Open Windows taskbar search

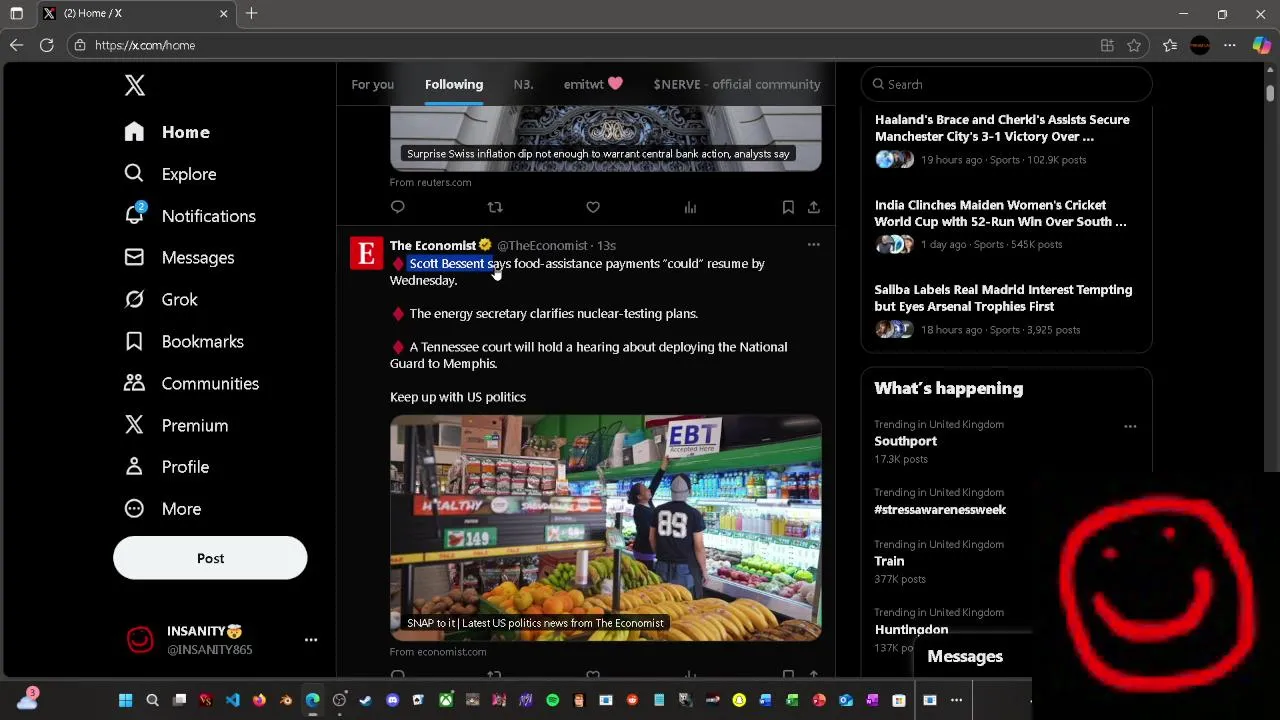153,701
